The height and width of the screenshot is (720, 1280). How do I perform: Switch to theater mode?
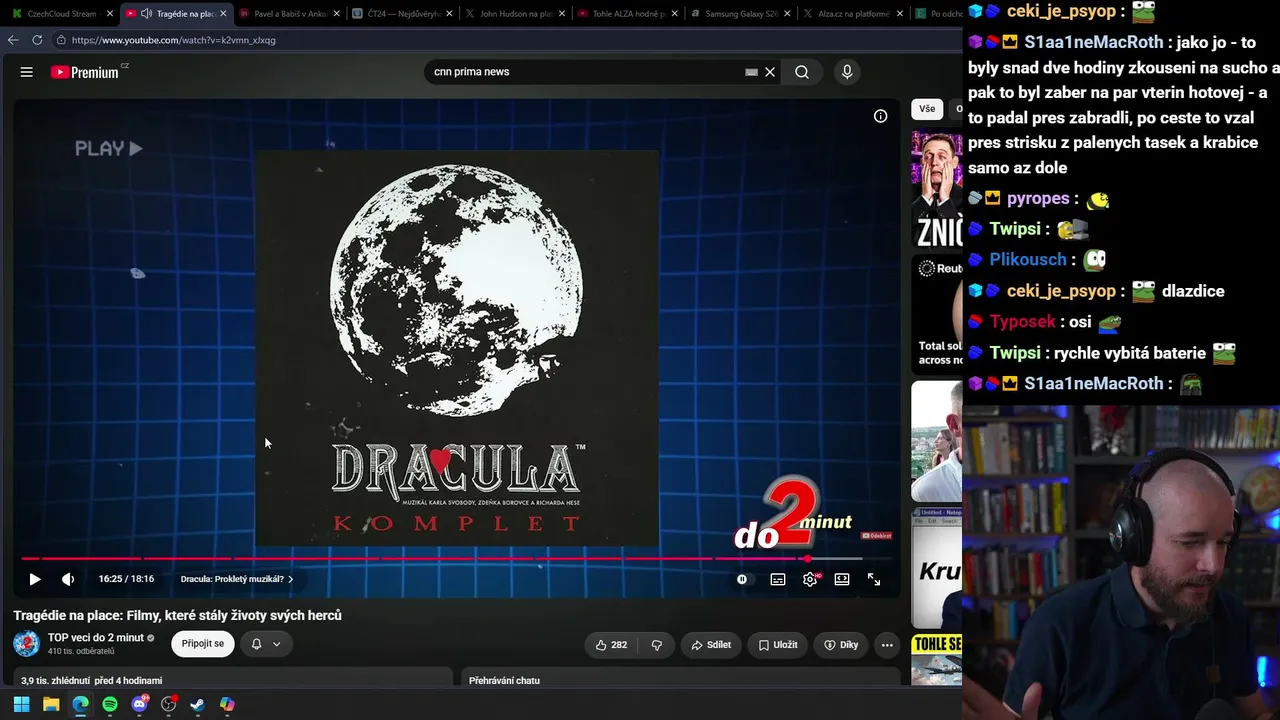842,579
